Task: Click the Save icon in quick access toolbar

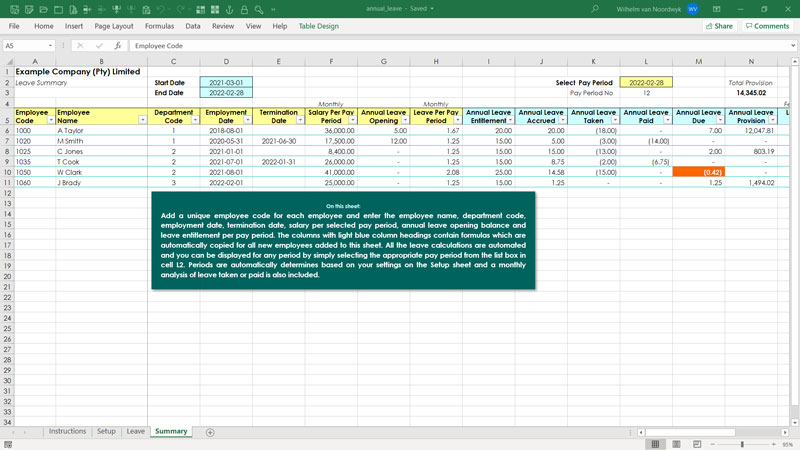Action: [14, 10]
